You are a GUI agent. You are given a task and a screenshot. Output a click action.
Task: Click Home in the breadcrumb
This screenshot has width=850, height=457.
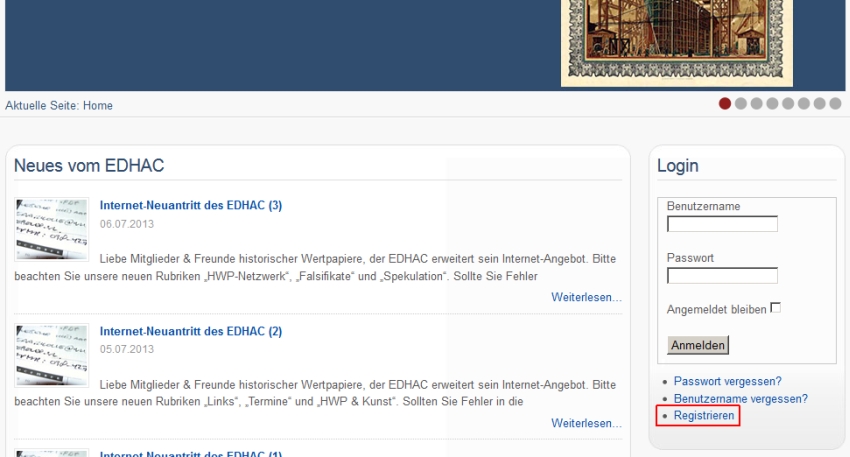point(98,105)
